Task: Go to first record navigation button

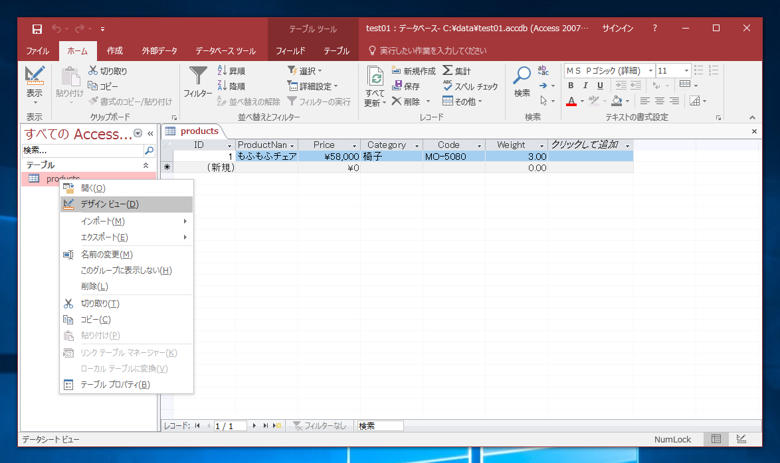Action: pos(197,426)
